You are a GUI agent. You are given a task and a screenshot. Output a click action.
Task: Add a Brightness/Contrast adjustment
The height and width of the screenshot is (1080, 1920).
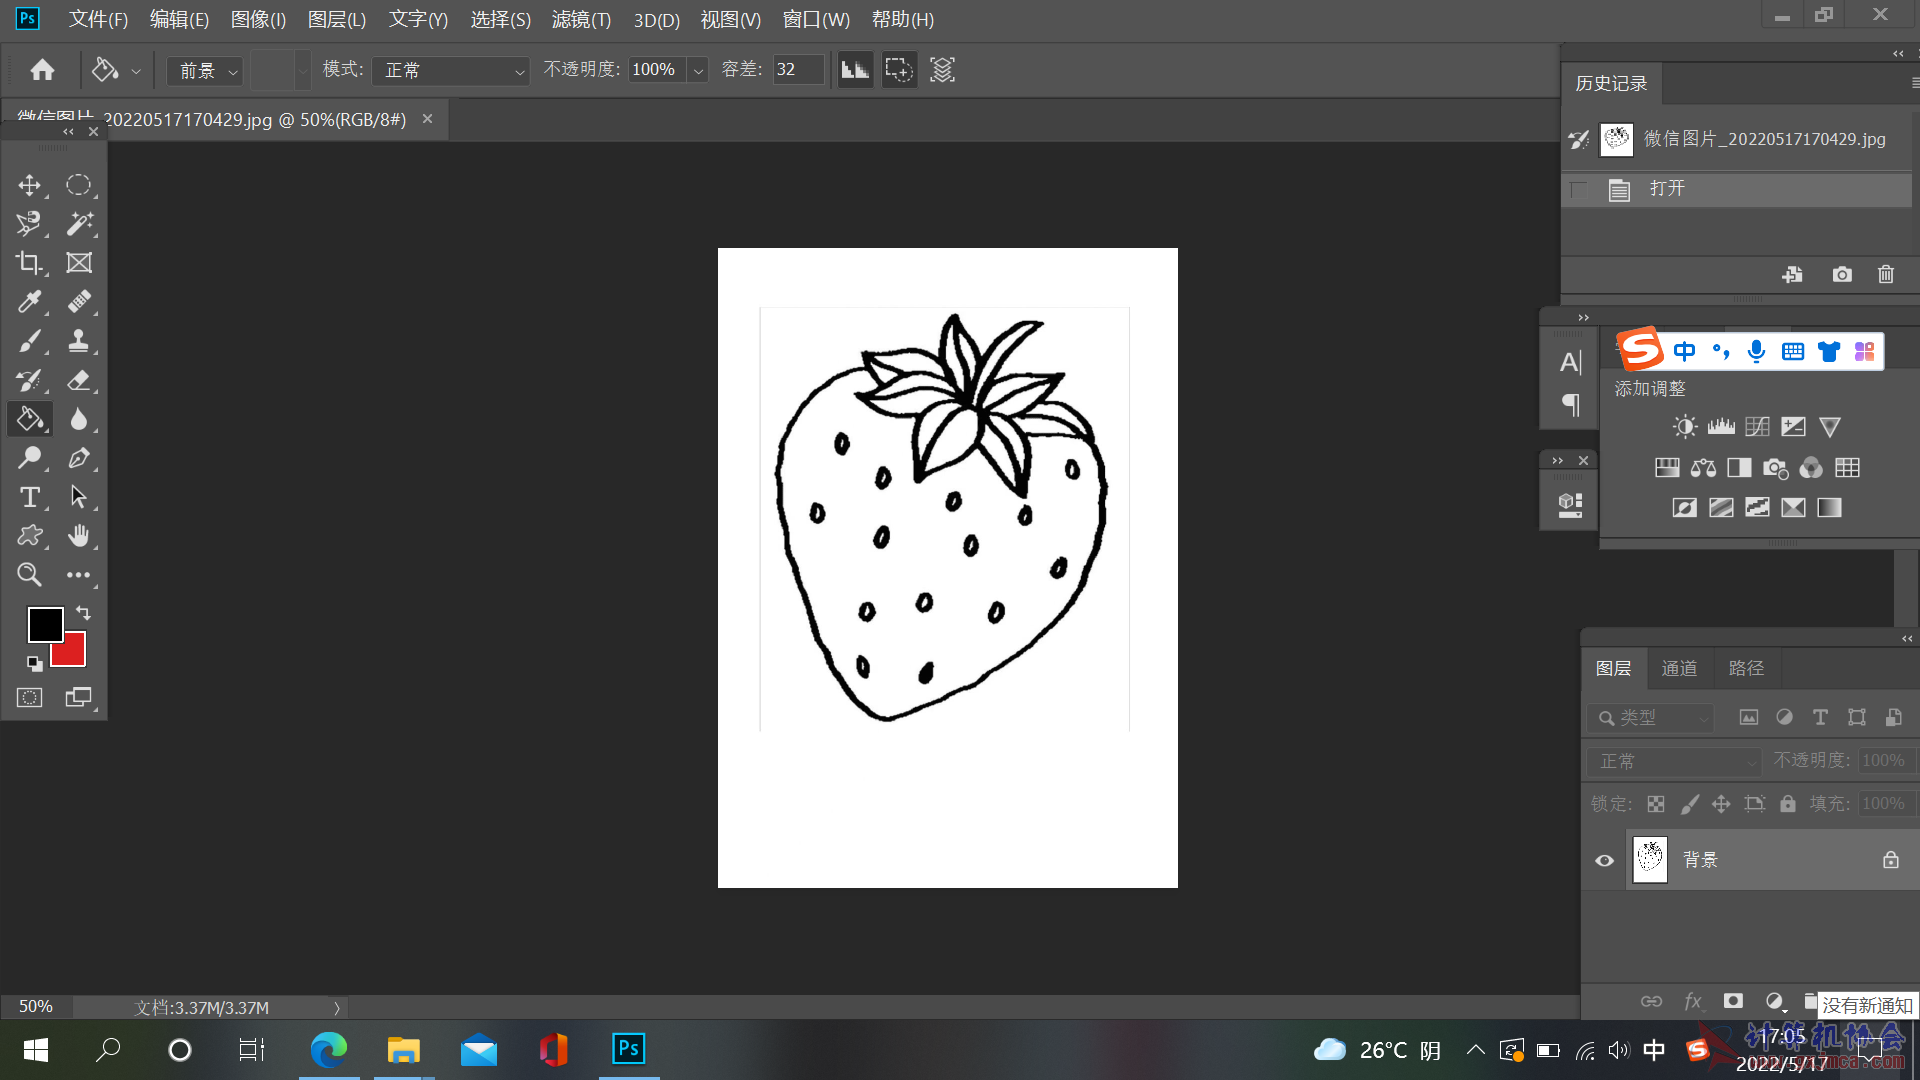coord(1684,427)
